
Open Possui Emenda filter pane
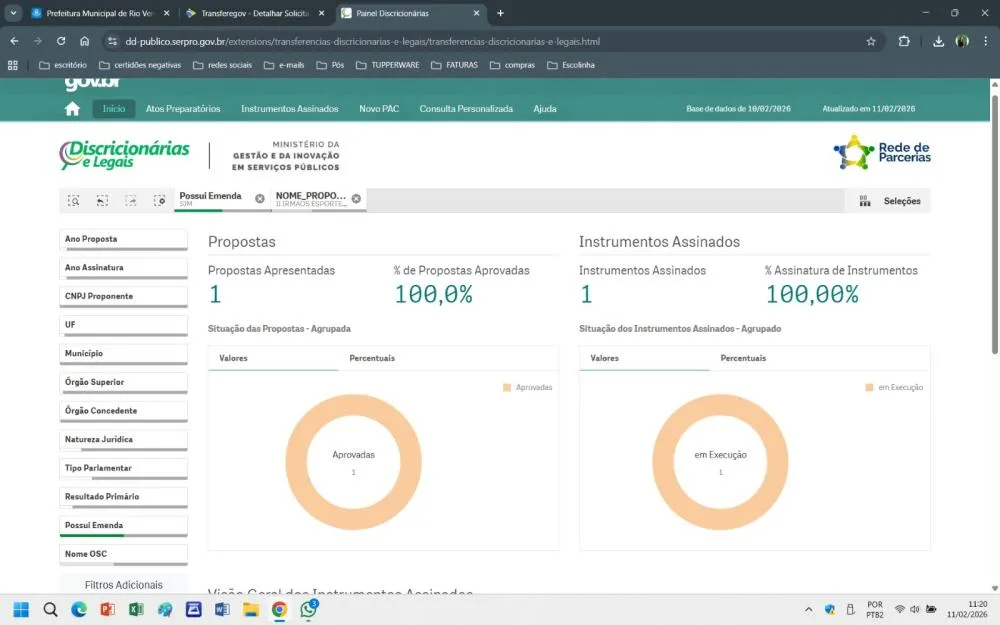(123, 526)
